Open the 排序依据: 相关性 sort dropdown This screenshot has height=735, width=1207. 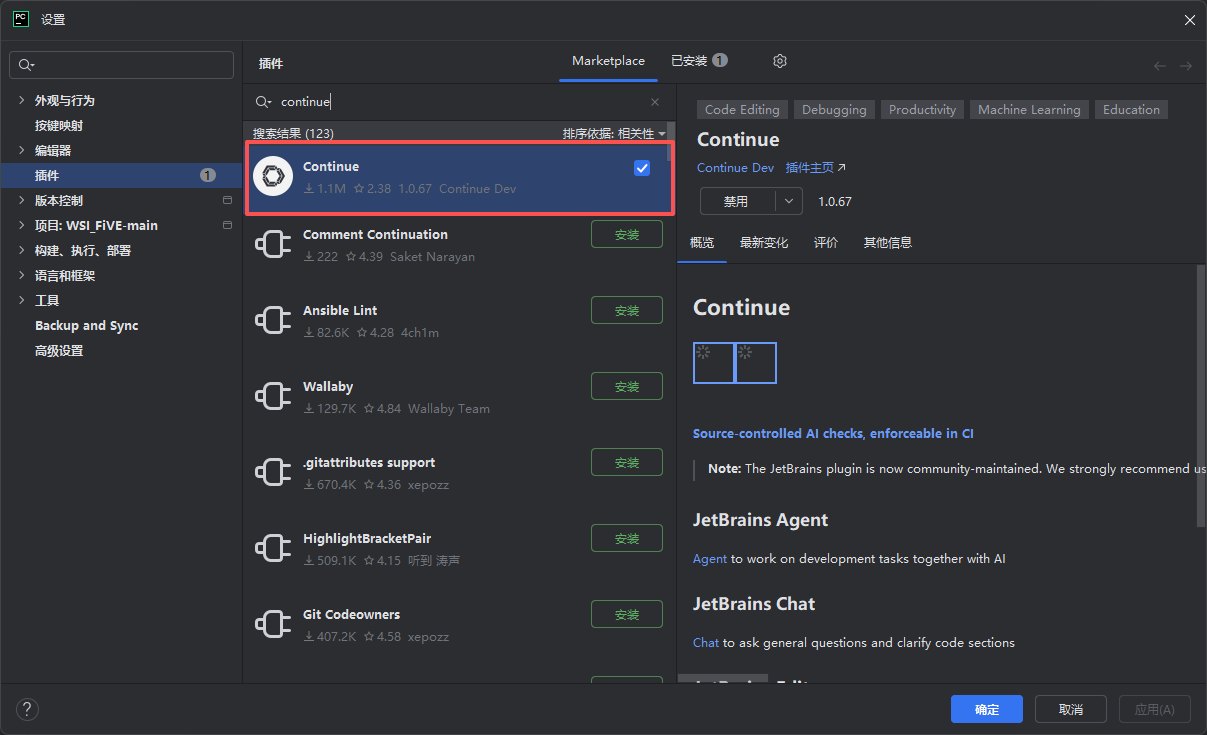[x=613, y=133]
